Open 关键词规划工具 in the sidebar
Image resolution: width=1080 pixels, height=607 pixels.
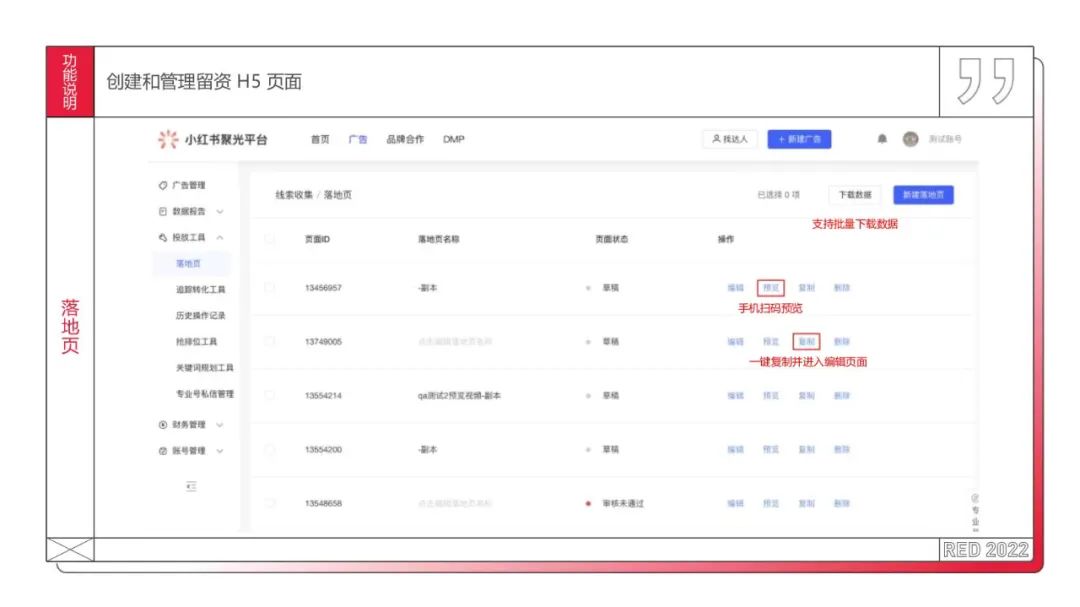[205, 368]
